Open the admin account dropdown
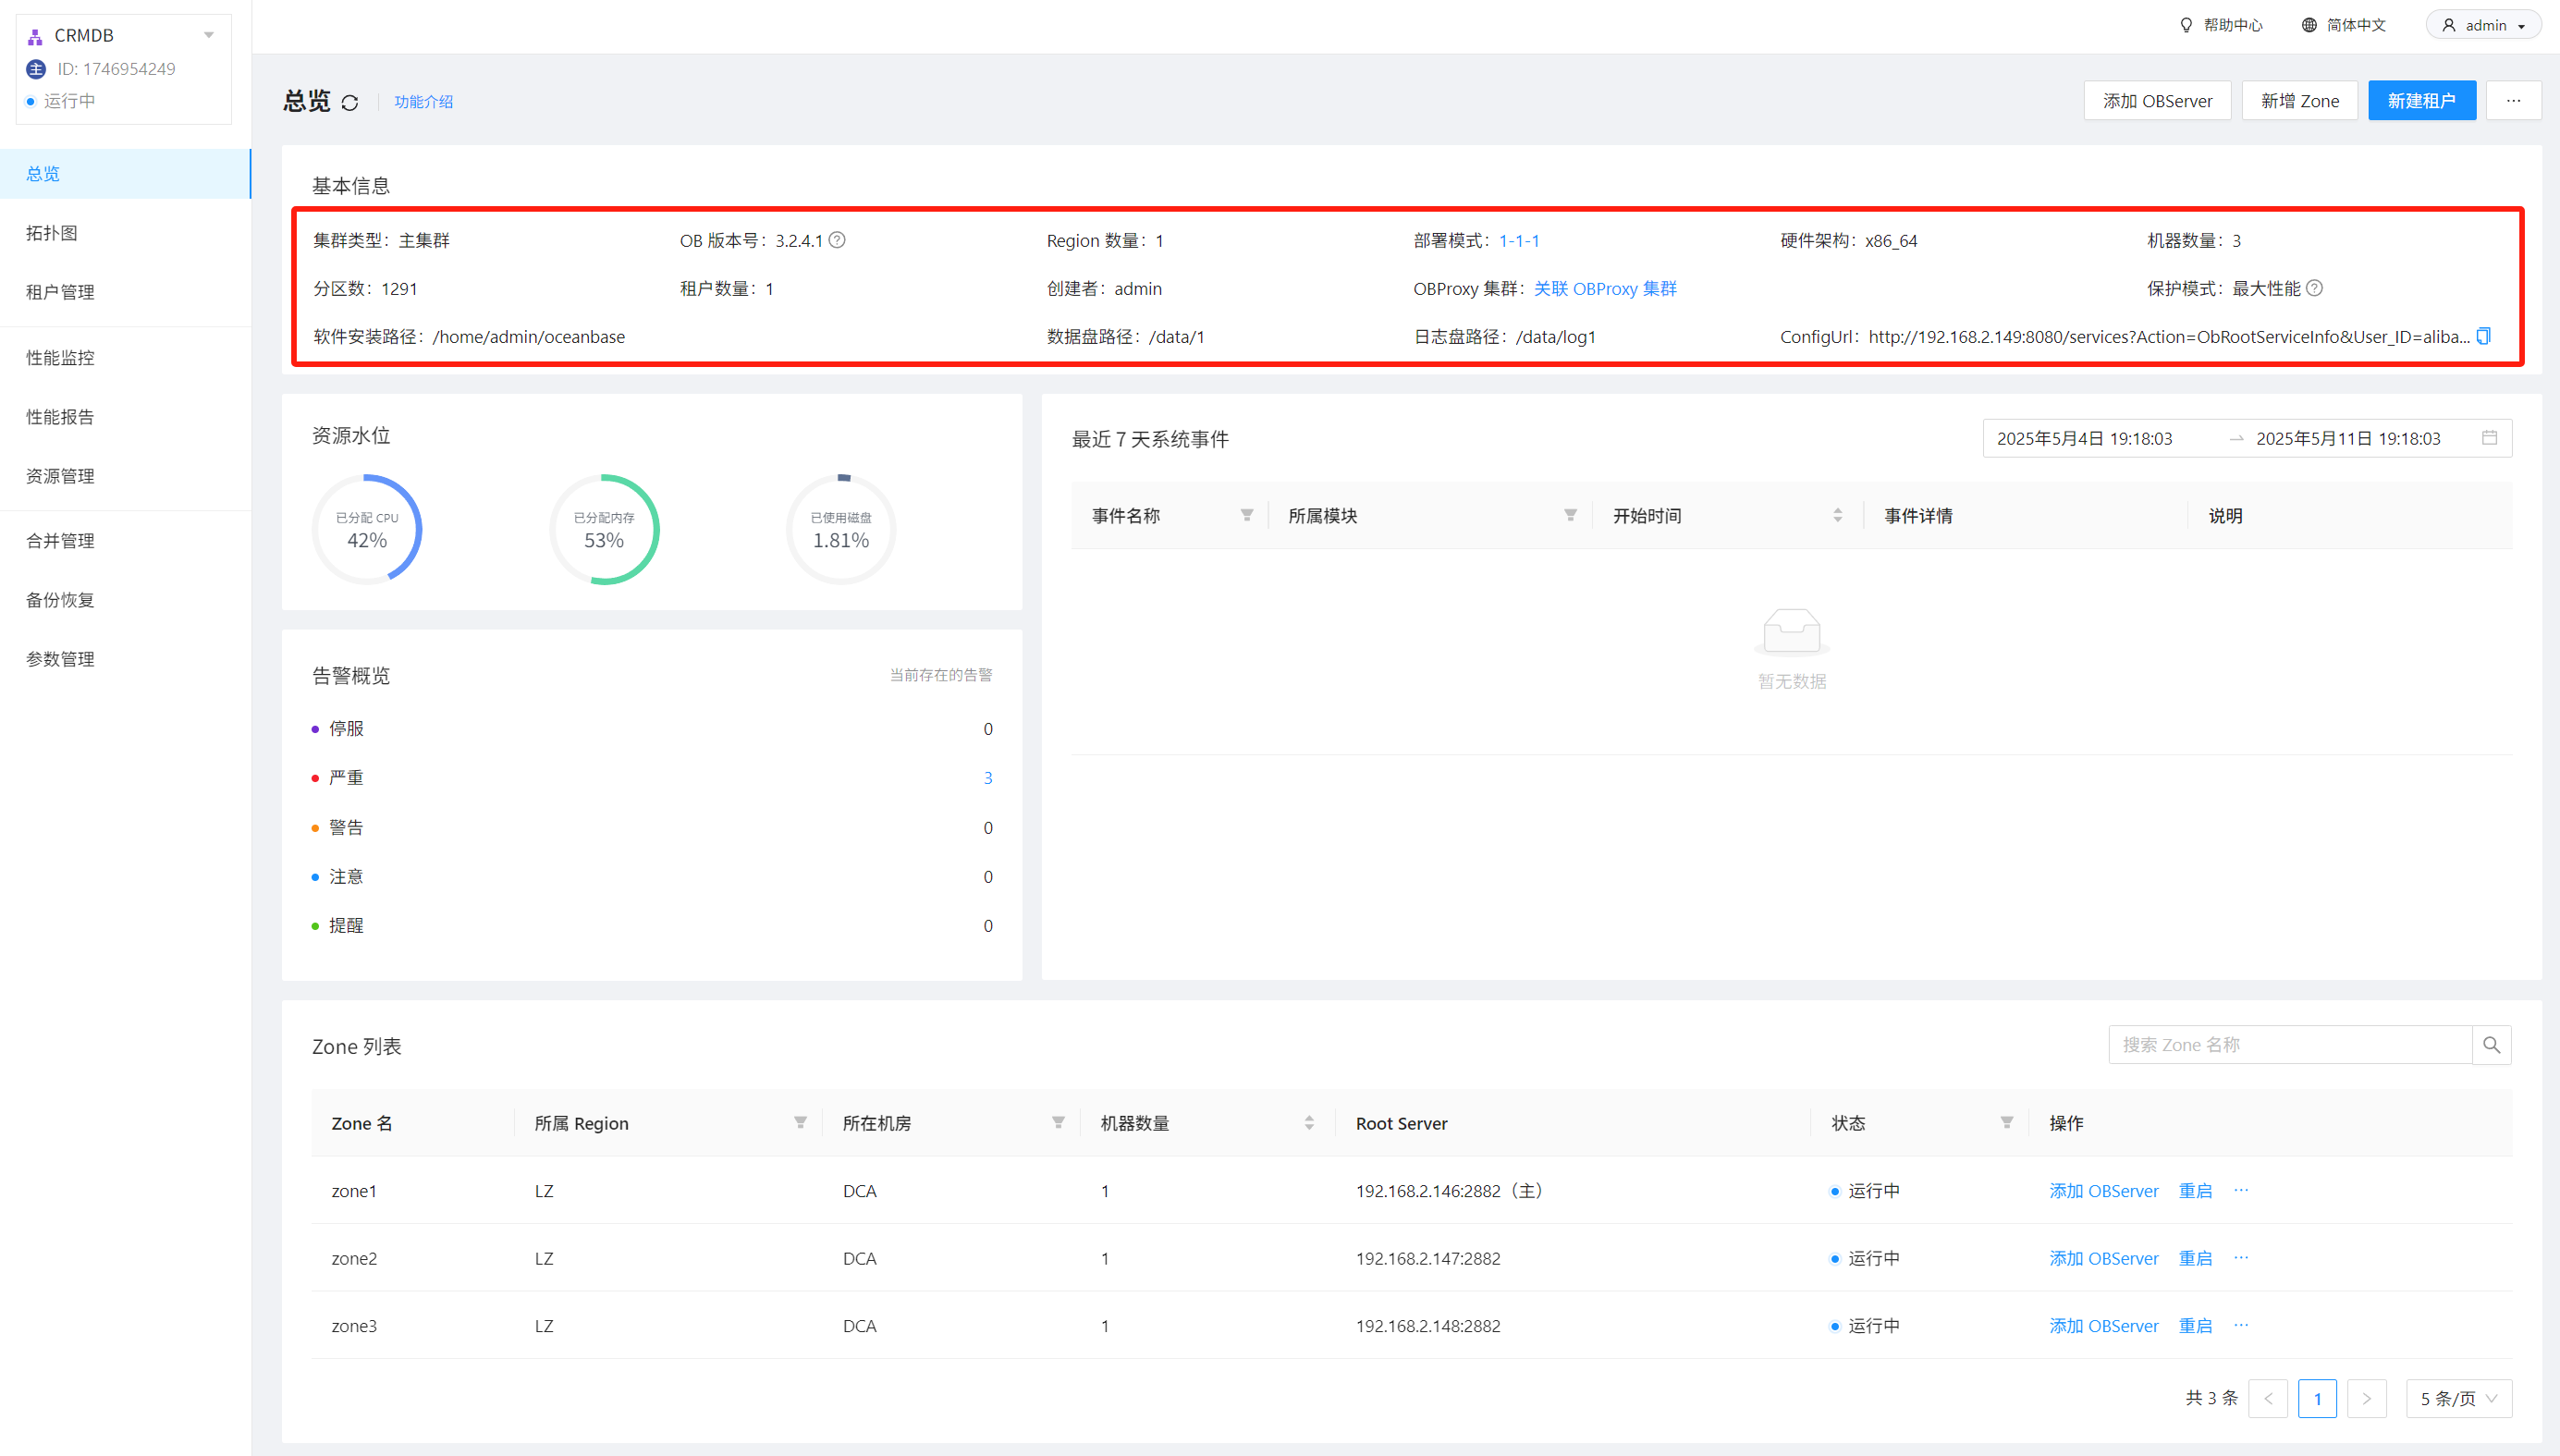The height and width of the screenshot is (1456, 2560). click(2484, 24)
